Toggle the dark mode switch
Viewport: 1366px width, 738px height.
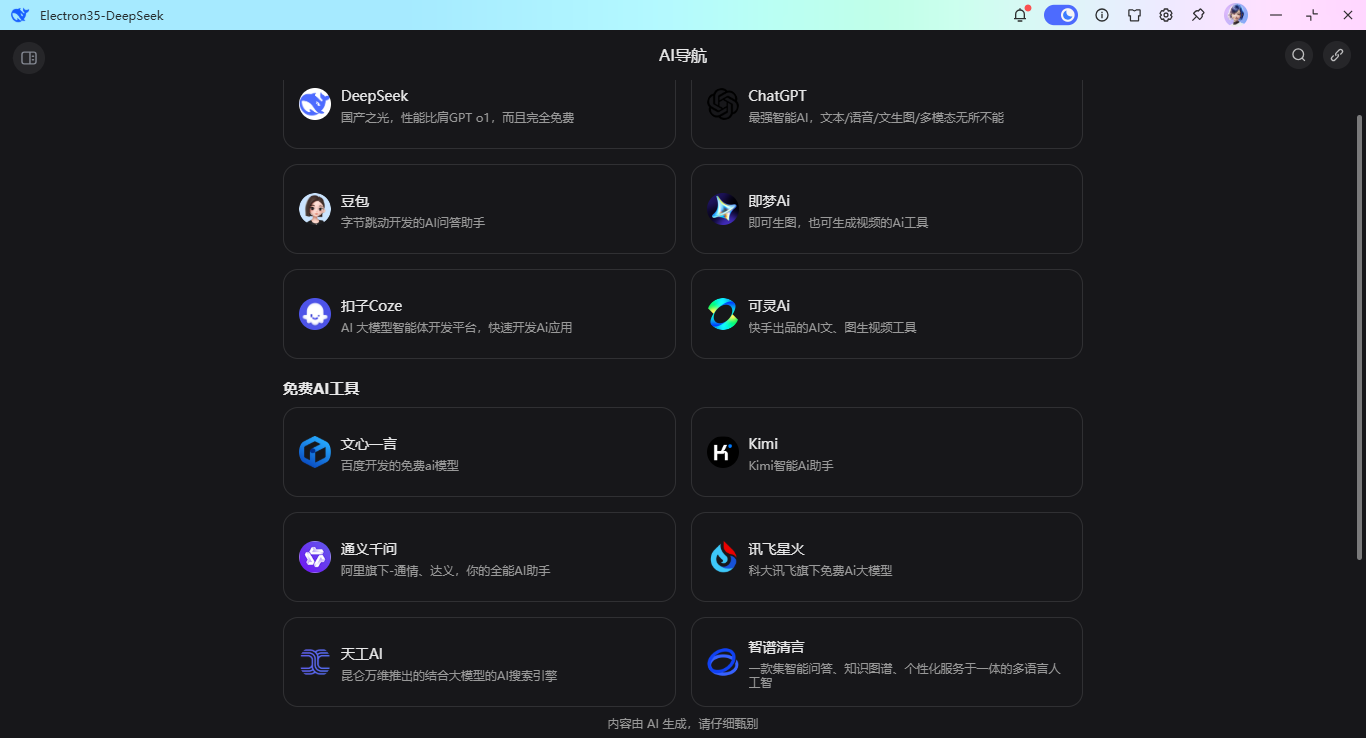pos(1061,15)
